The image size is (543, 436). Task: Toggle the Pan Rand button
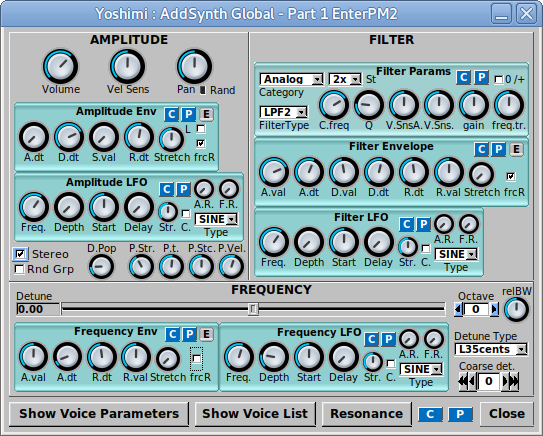[203, 90]
